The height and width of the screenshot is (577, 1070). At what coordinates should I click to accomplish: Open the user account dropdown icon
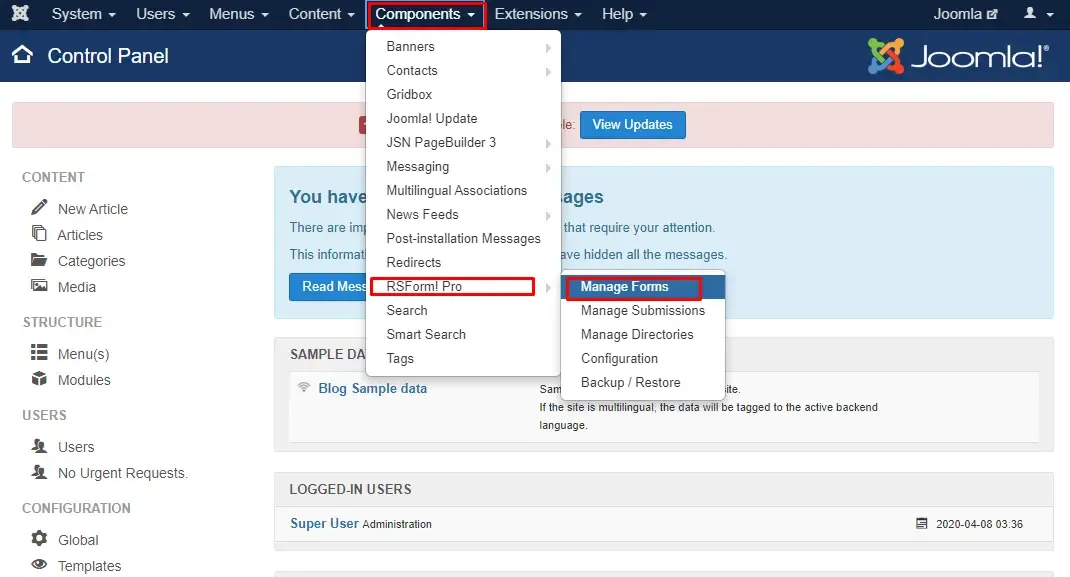tap(1038, 13)
